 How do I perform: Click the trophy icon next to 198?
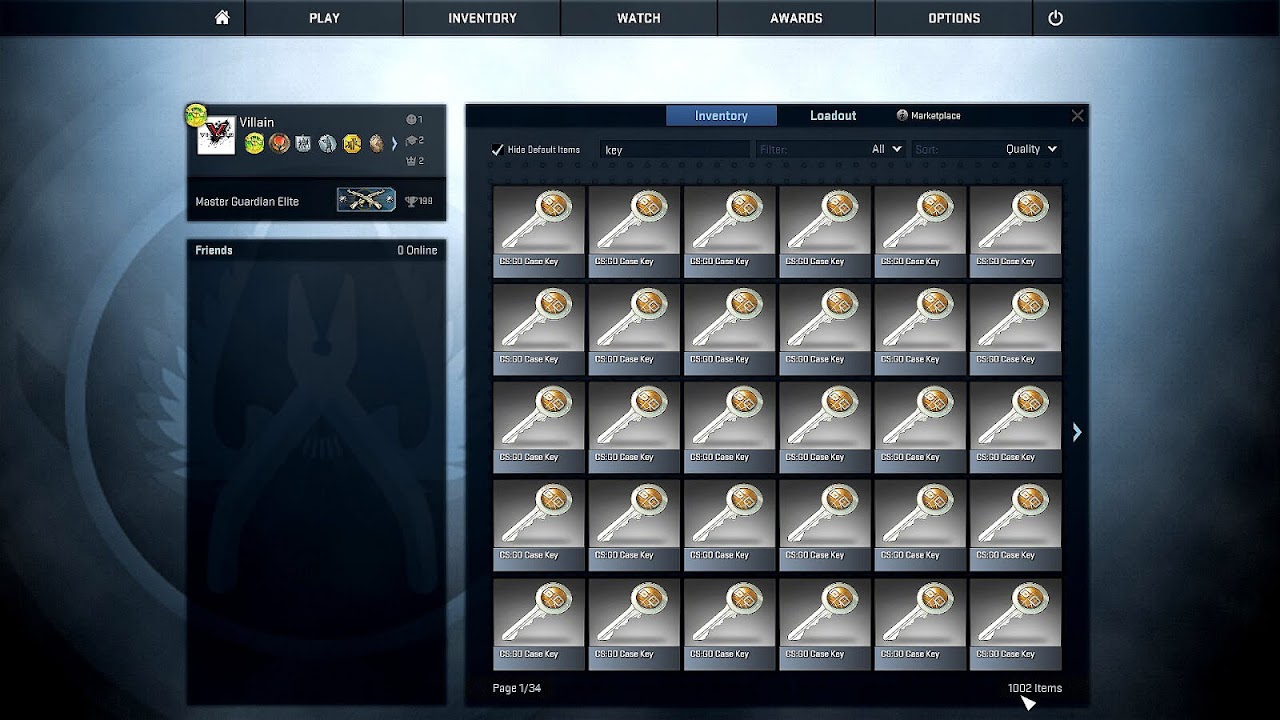pyautogui.click(x=413, y=200)
